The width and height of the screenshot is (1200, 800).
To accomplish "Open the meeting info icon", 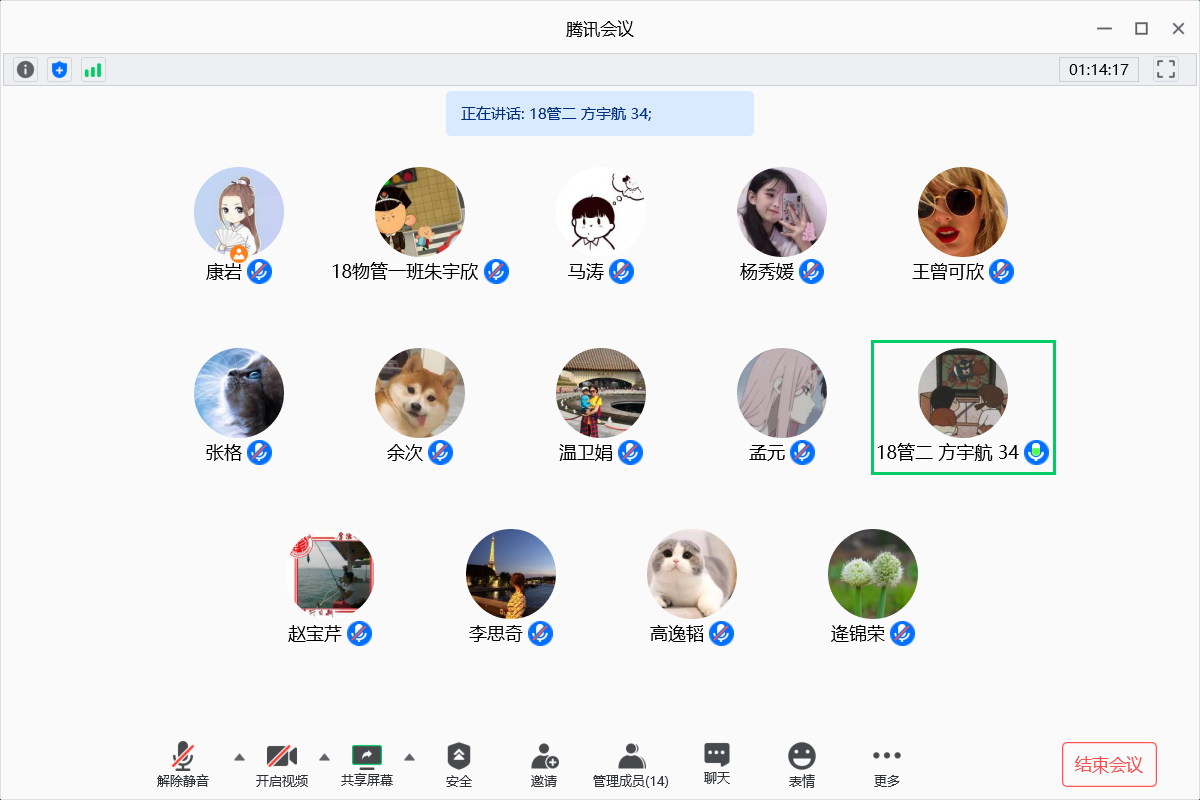I will point(26,70).
